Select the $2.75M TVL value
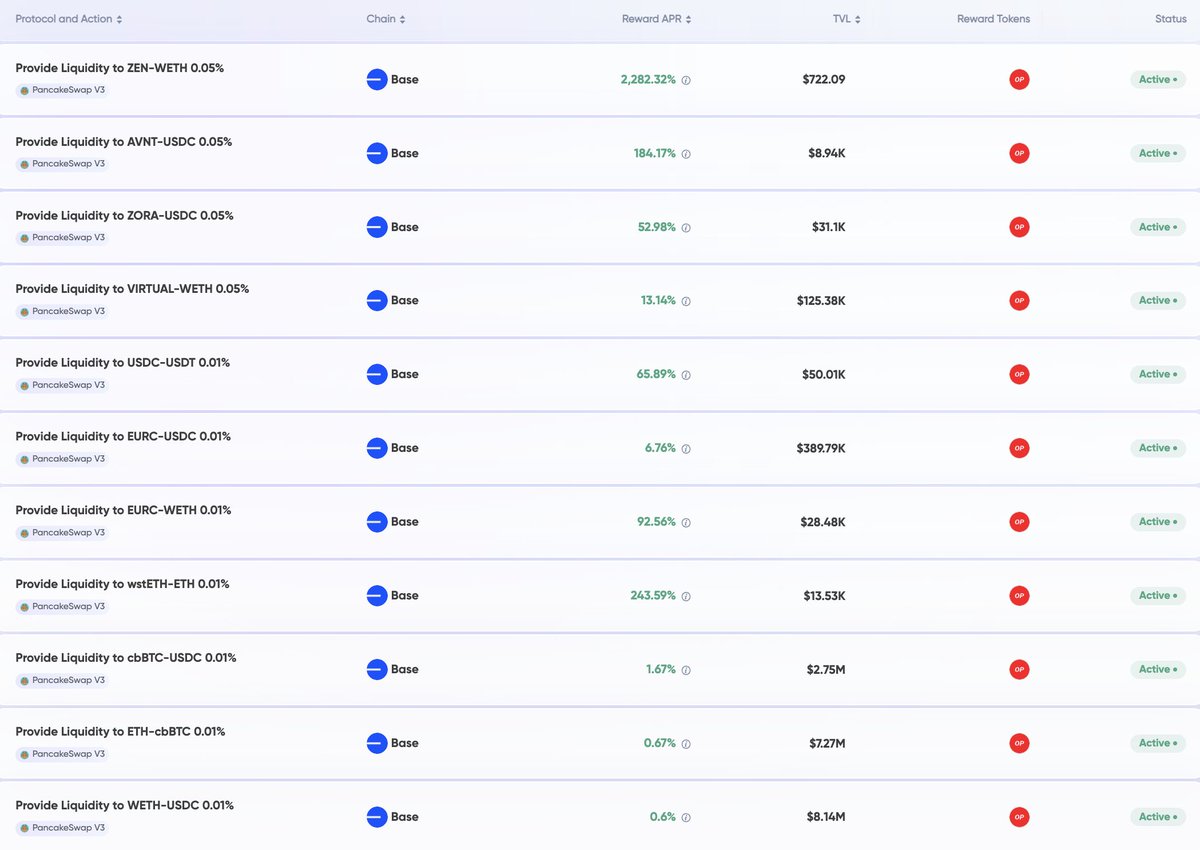Screen dimensions: 1200x850 point(826,669)
